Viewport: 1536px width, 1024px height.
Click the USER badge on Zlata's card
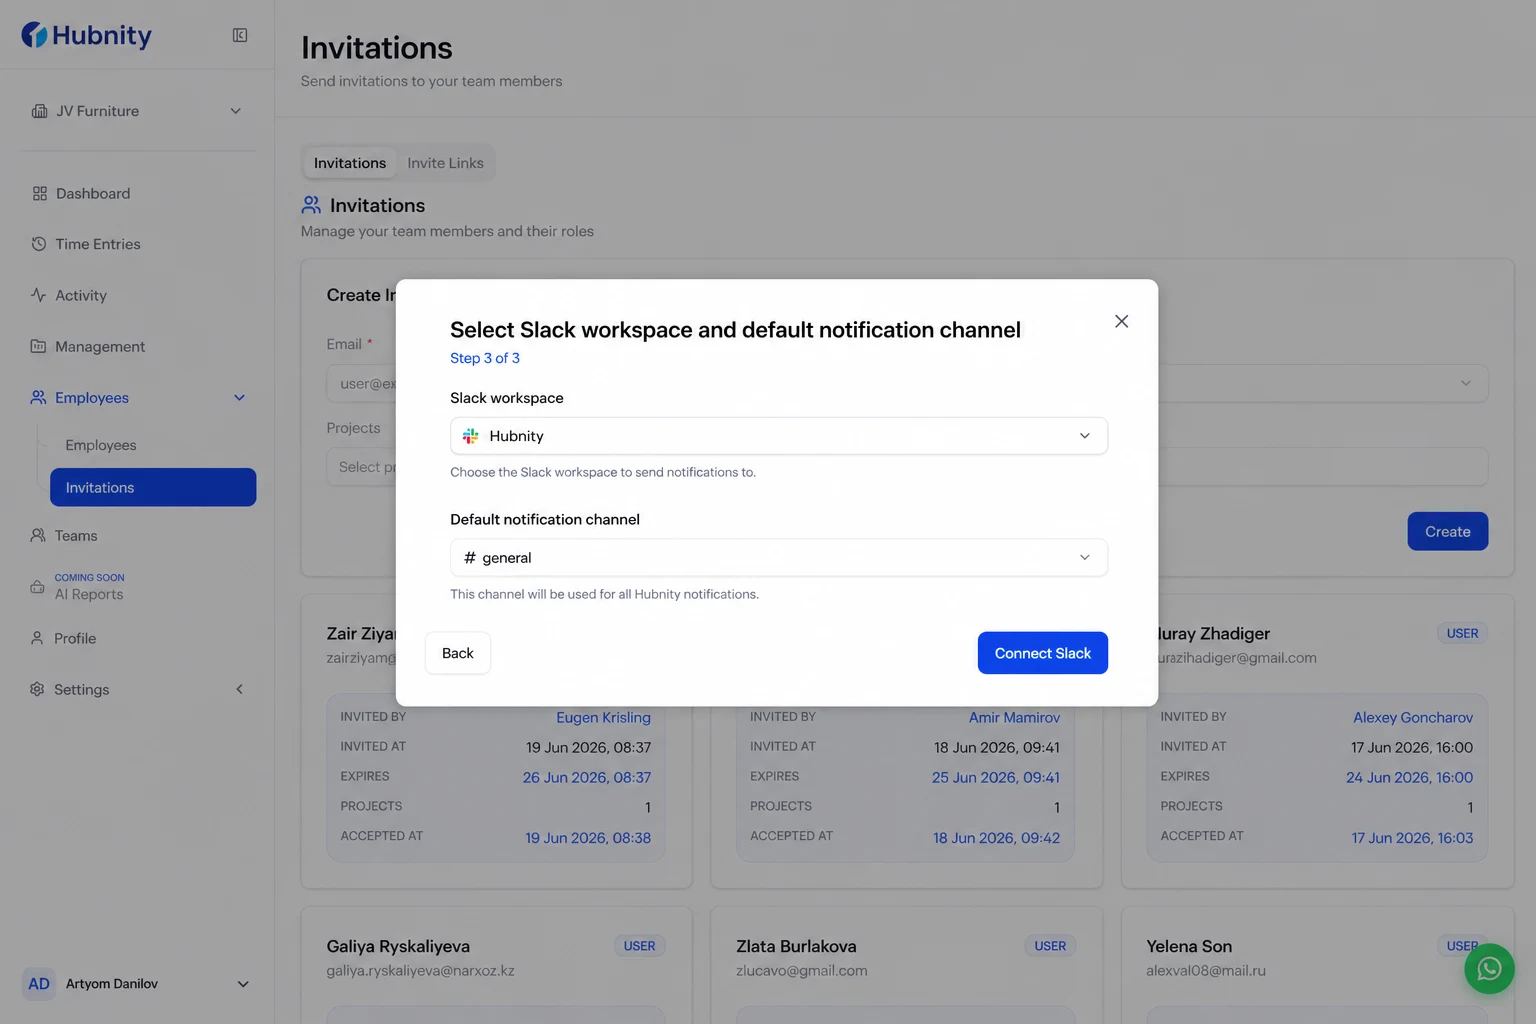(1050, 946)
